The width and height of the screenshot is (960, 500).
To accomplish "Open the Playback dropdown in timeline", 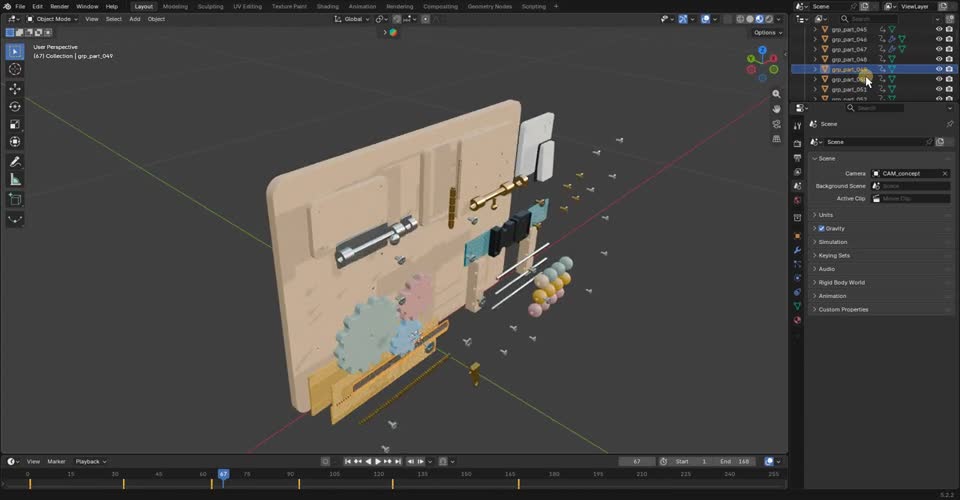I will [91, 461].
